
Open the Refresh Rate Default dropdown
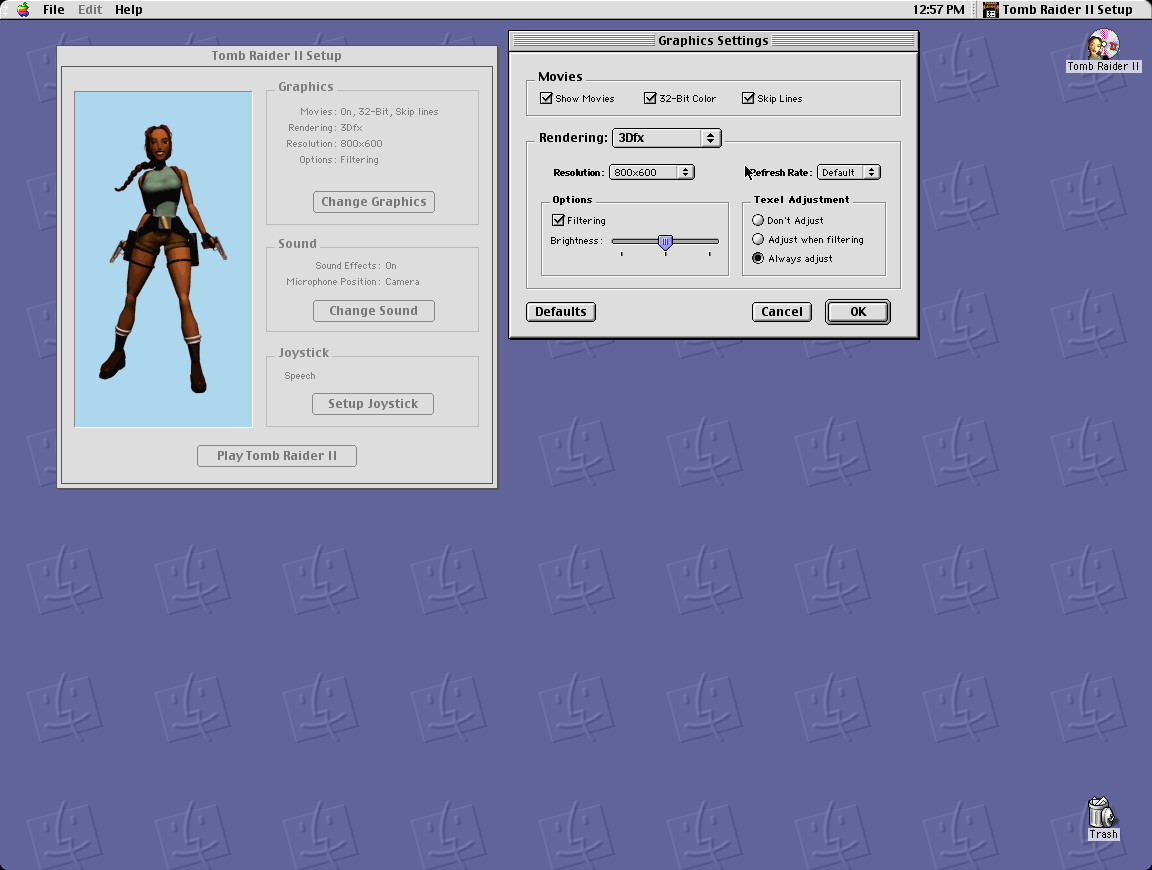pyautogui.click(x=849, y=172)
